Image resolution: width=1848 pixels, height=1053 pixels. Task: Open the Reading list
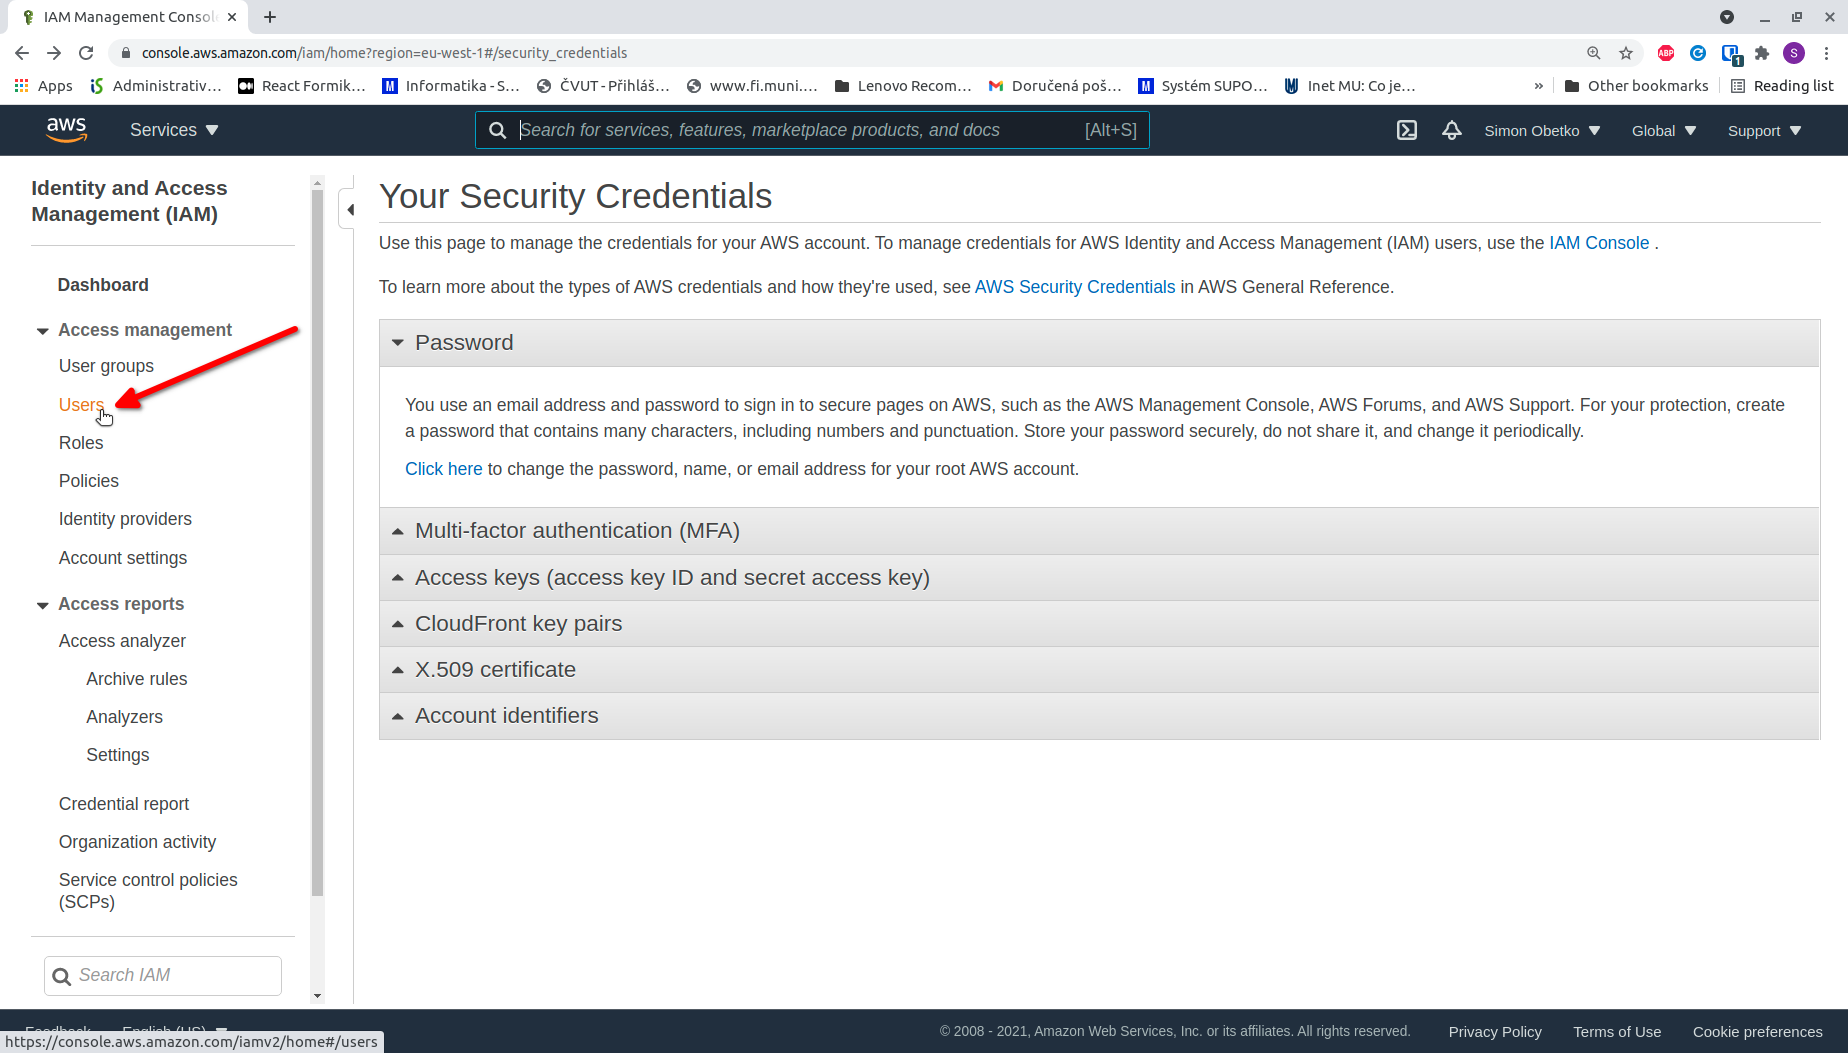point(1782,86)
